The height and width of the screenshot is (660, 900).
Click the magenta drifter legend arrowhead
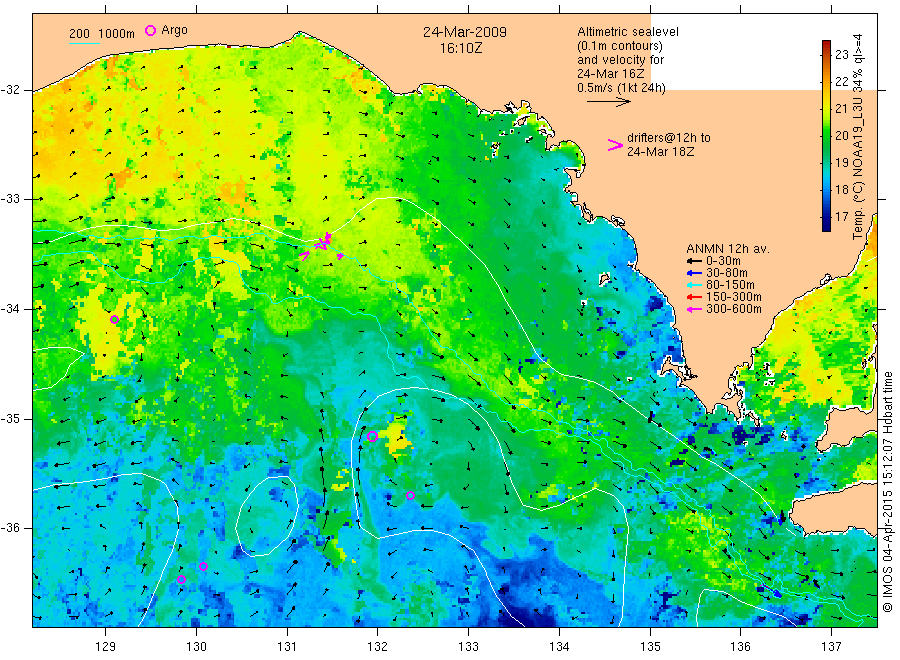coord(615,145)
